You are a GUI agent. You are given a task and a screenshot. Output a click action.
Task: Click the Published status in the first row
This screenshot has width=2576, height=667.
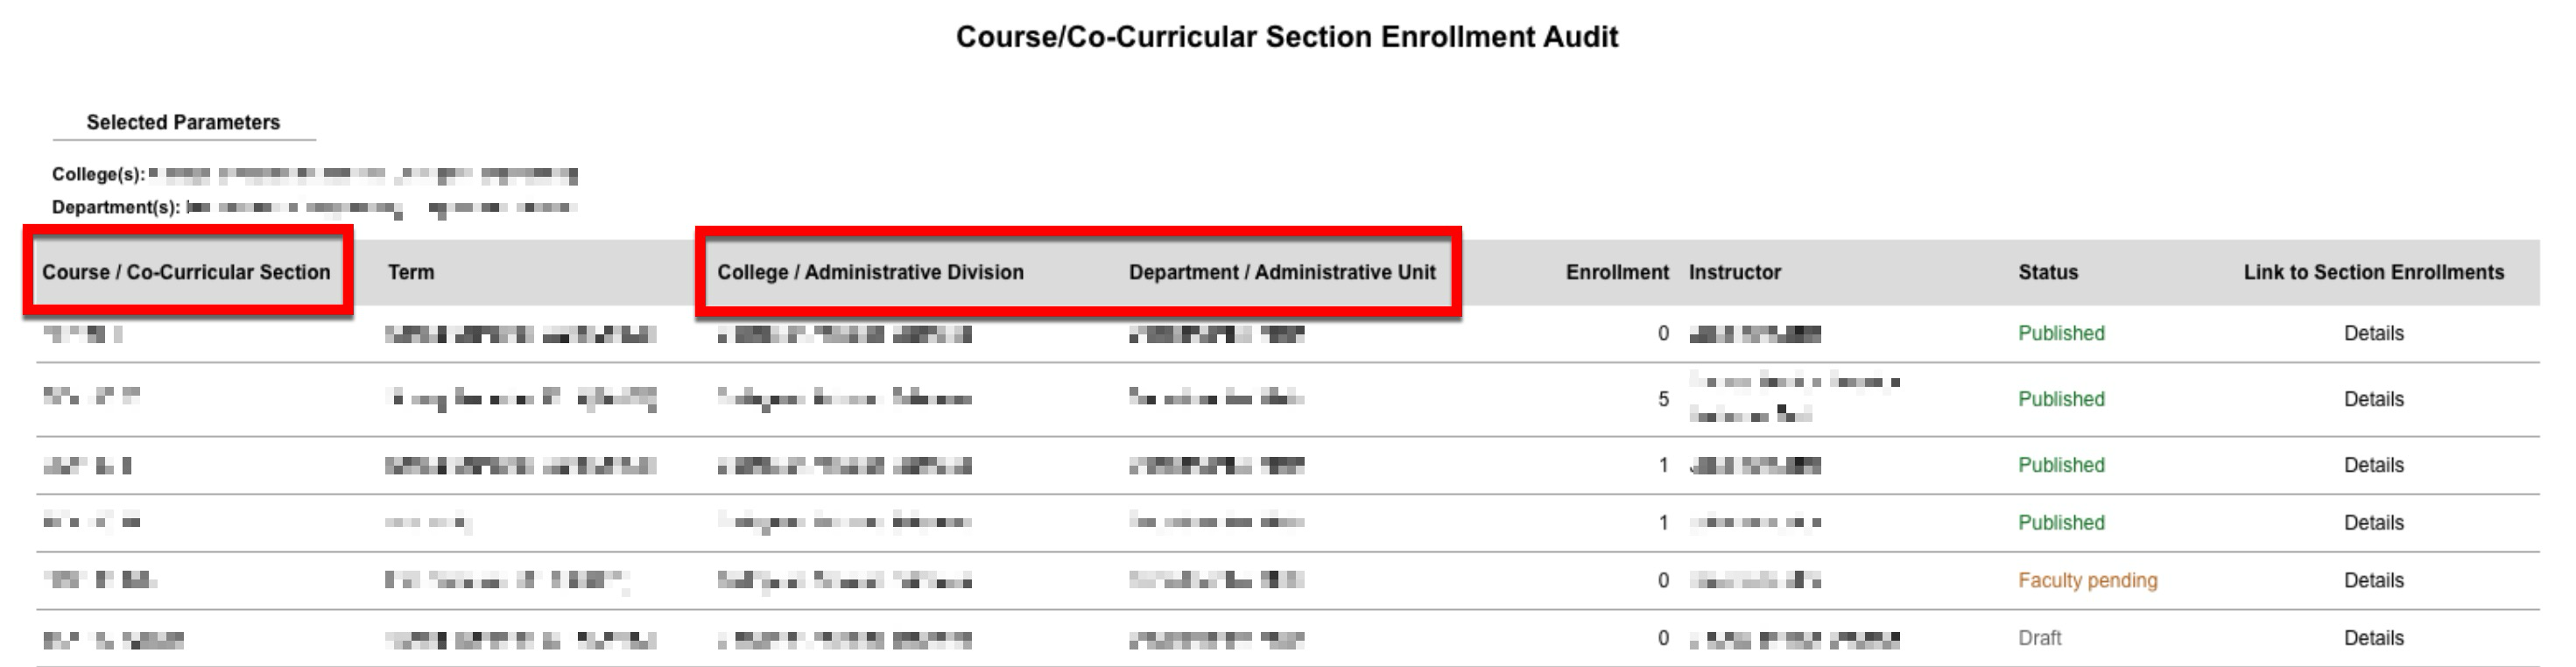coord(2061,333)
